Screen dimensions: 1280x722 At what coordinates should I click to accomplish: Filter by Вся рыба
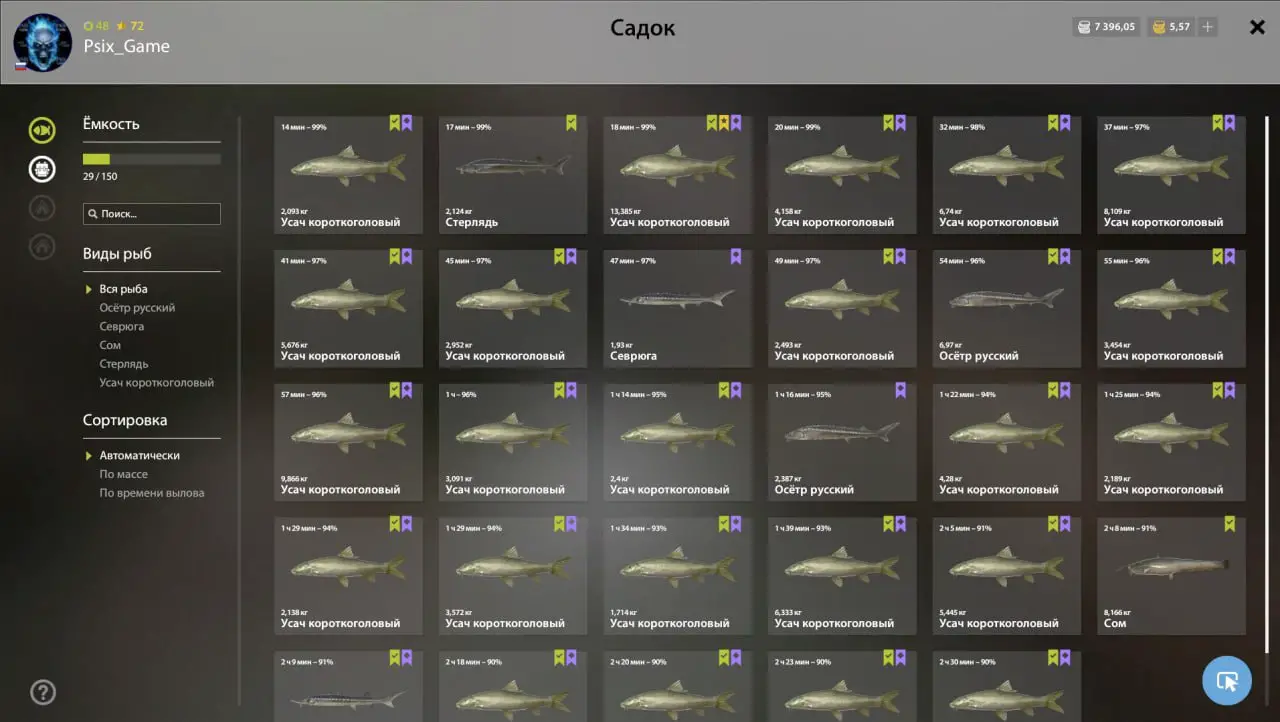click(123, 289)
